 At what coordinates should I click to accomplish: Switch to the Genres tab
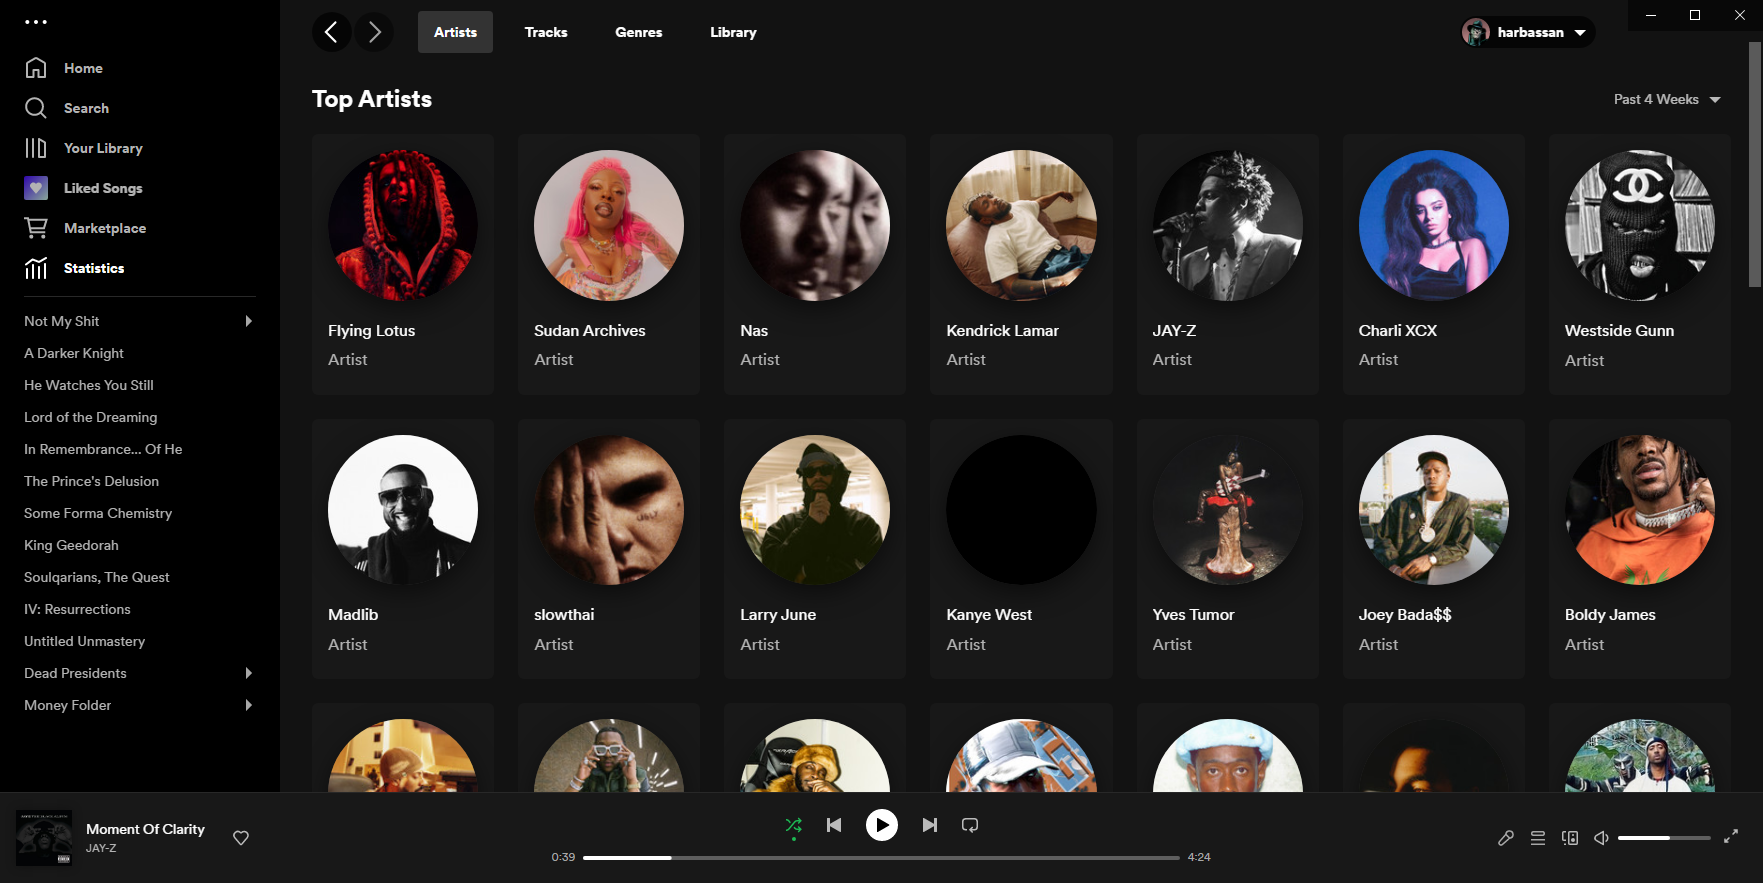[638, 32]
